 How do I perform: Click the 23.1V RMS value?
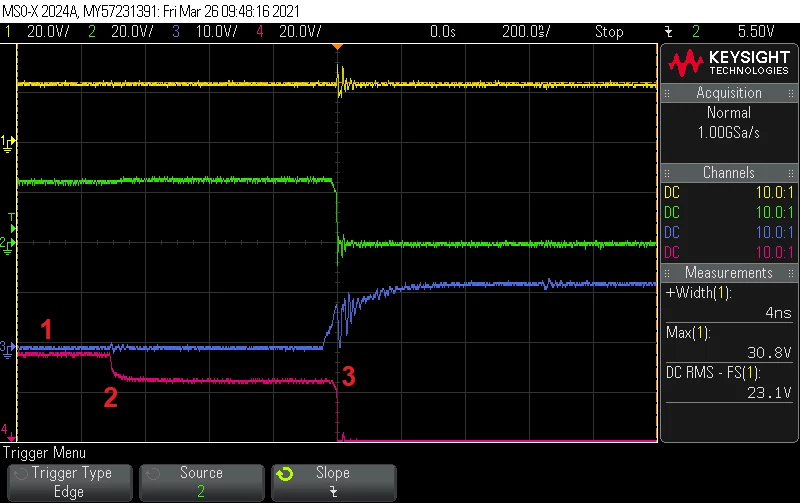click(769, 392)
